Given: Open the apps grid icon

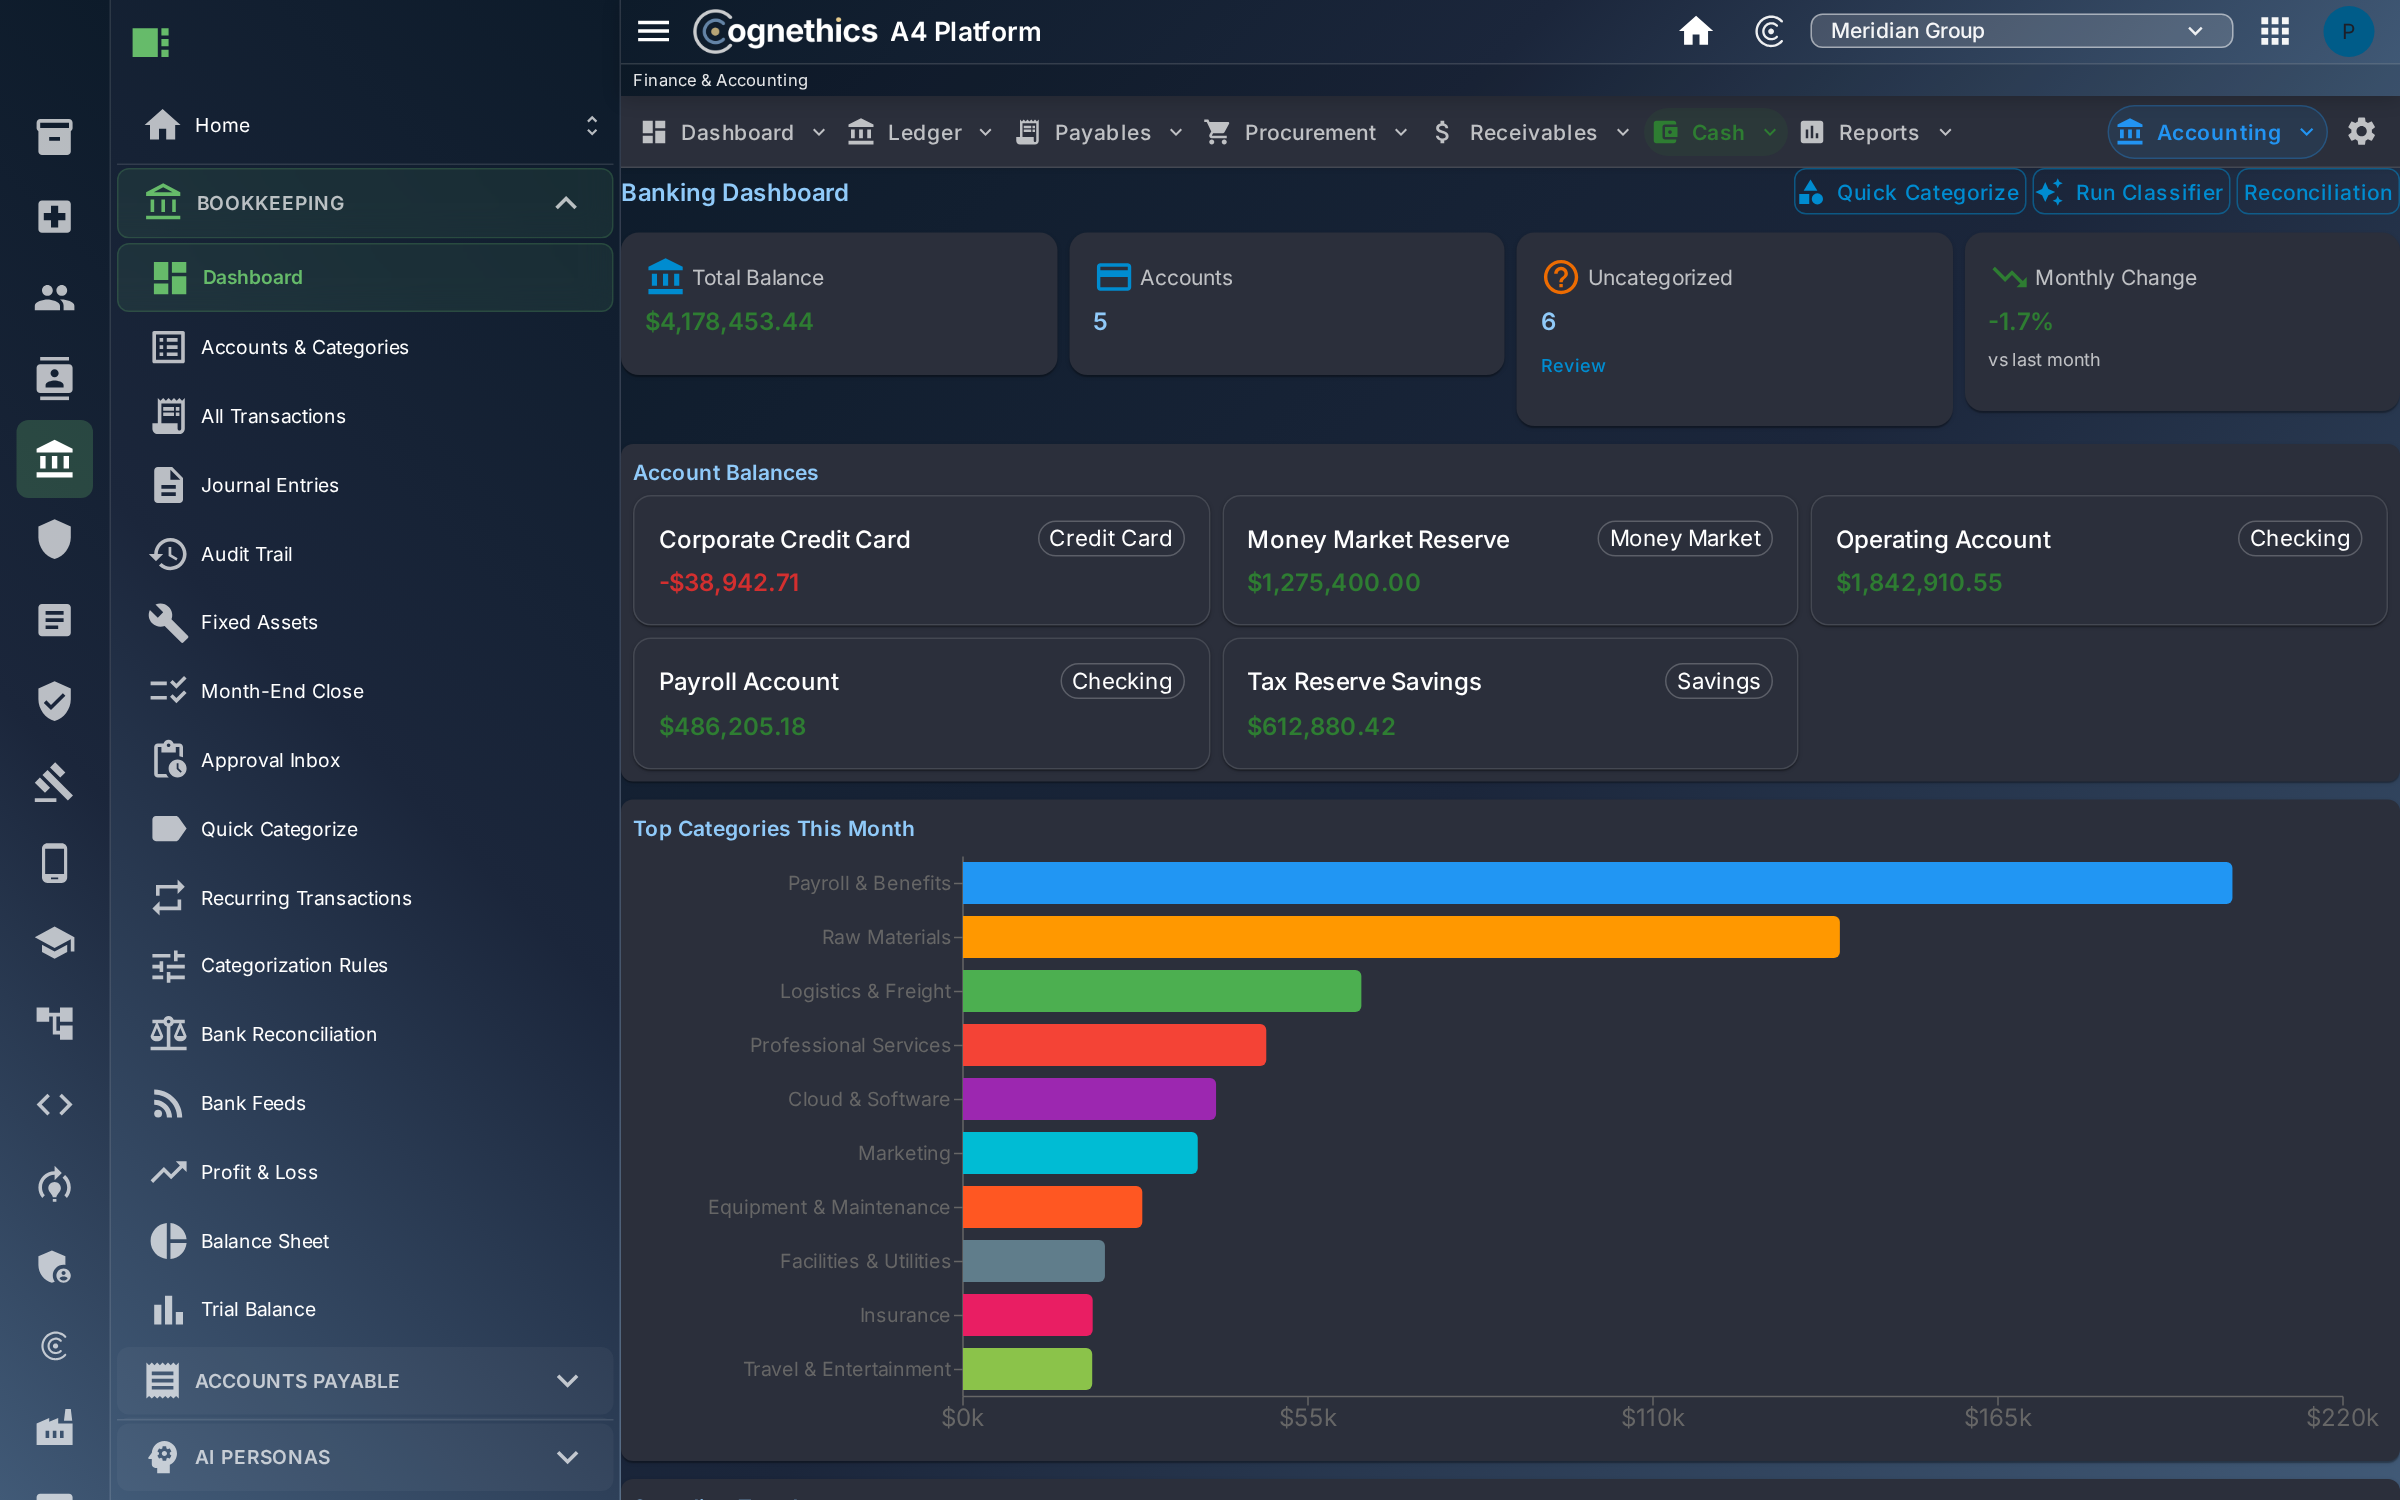Looking at the screenshot, I should [2274, 31].
